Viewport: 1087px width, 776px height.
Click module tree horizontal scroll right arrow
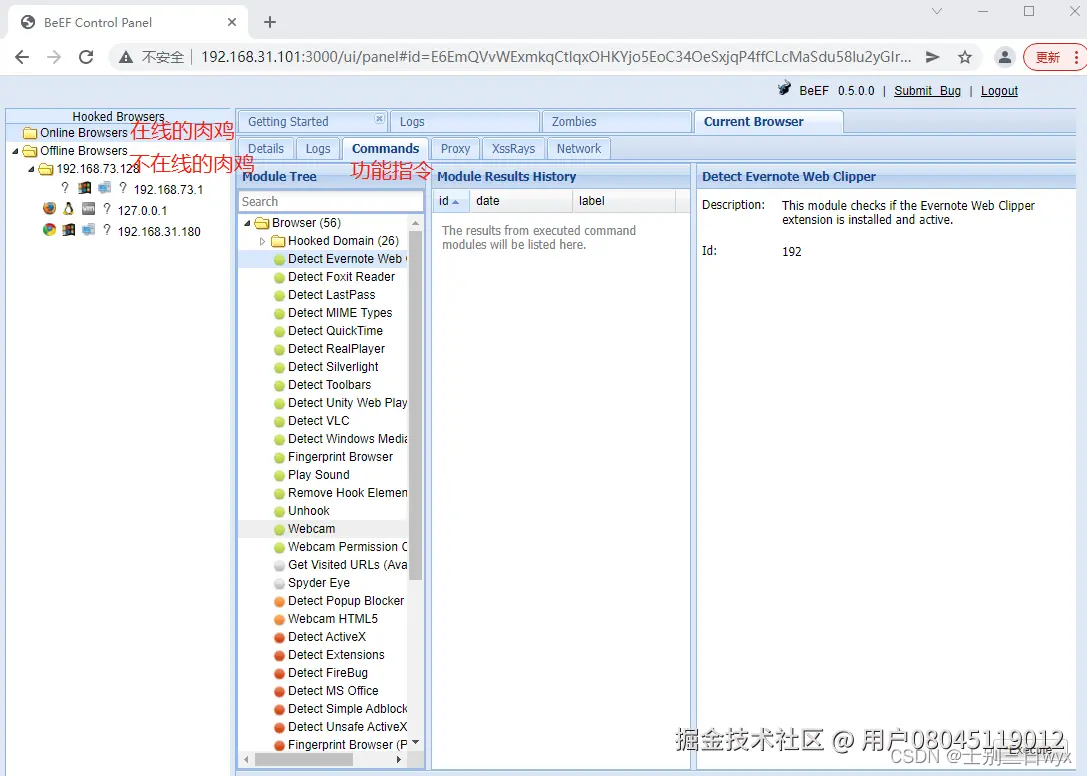pos(399,759)
